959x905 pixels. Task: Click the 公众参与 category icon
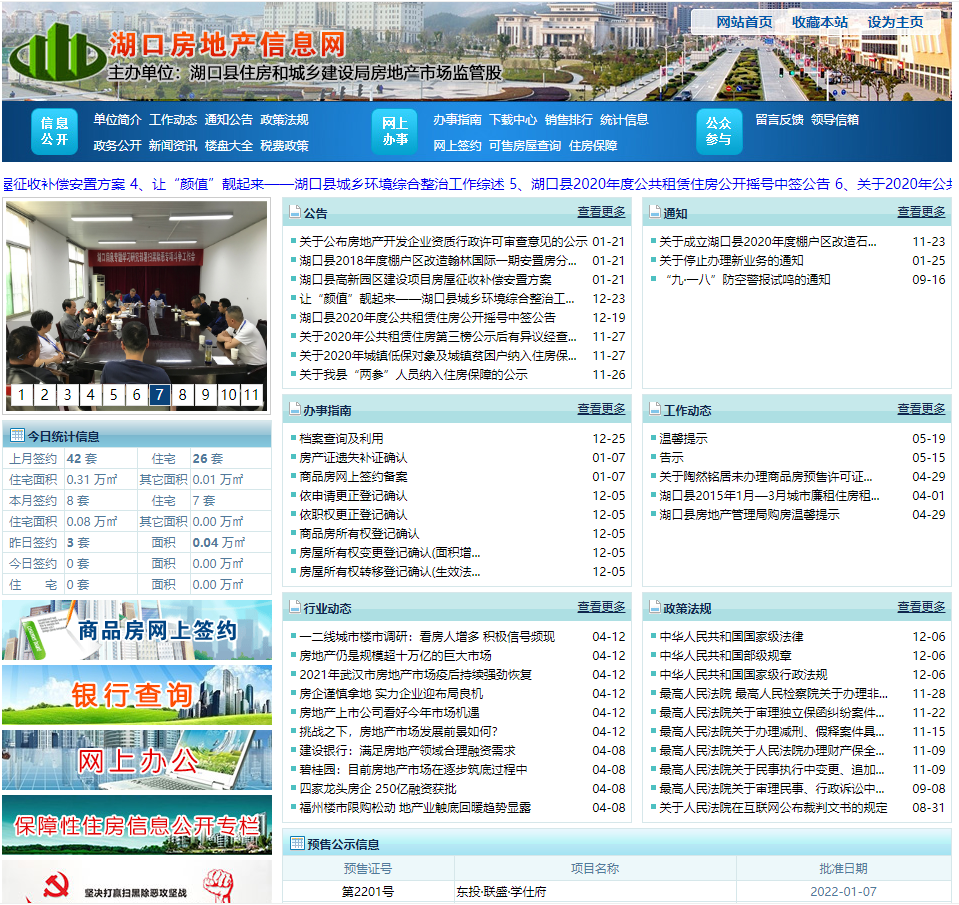pyautogui.click(x=718, y=132)
